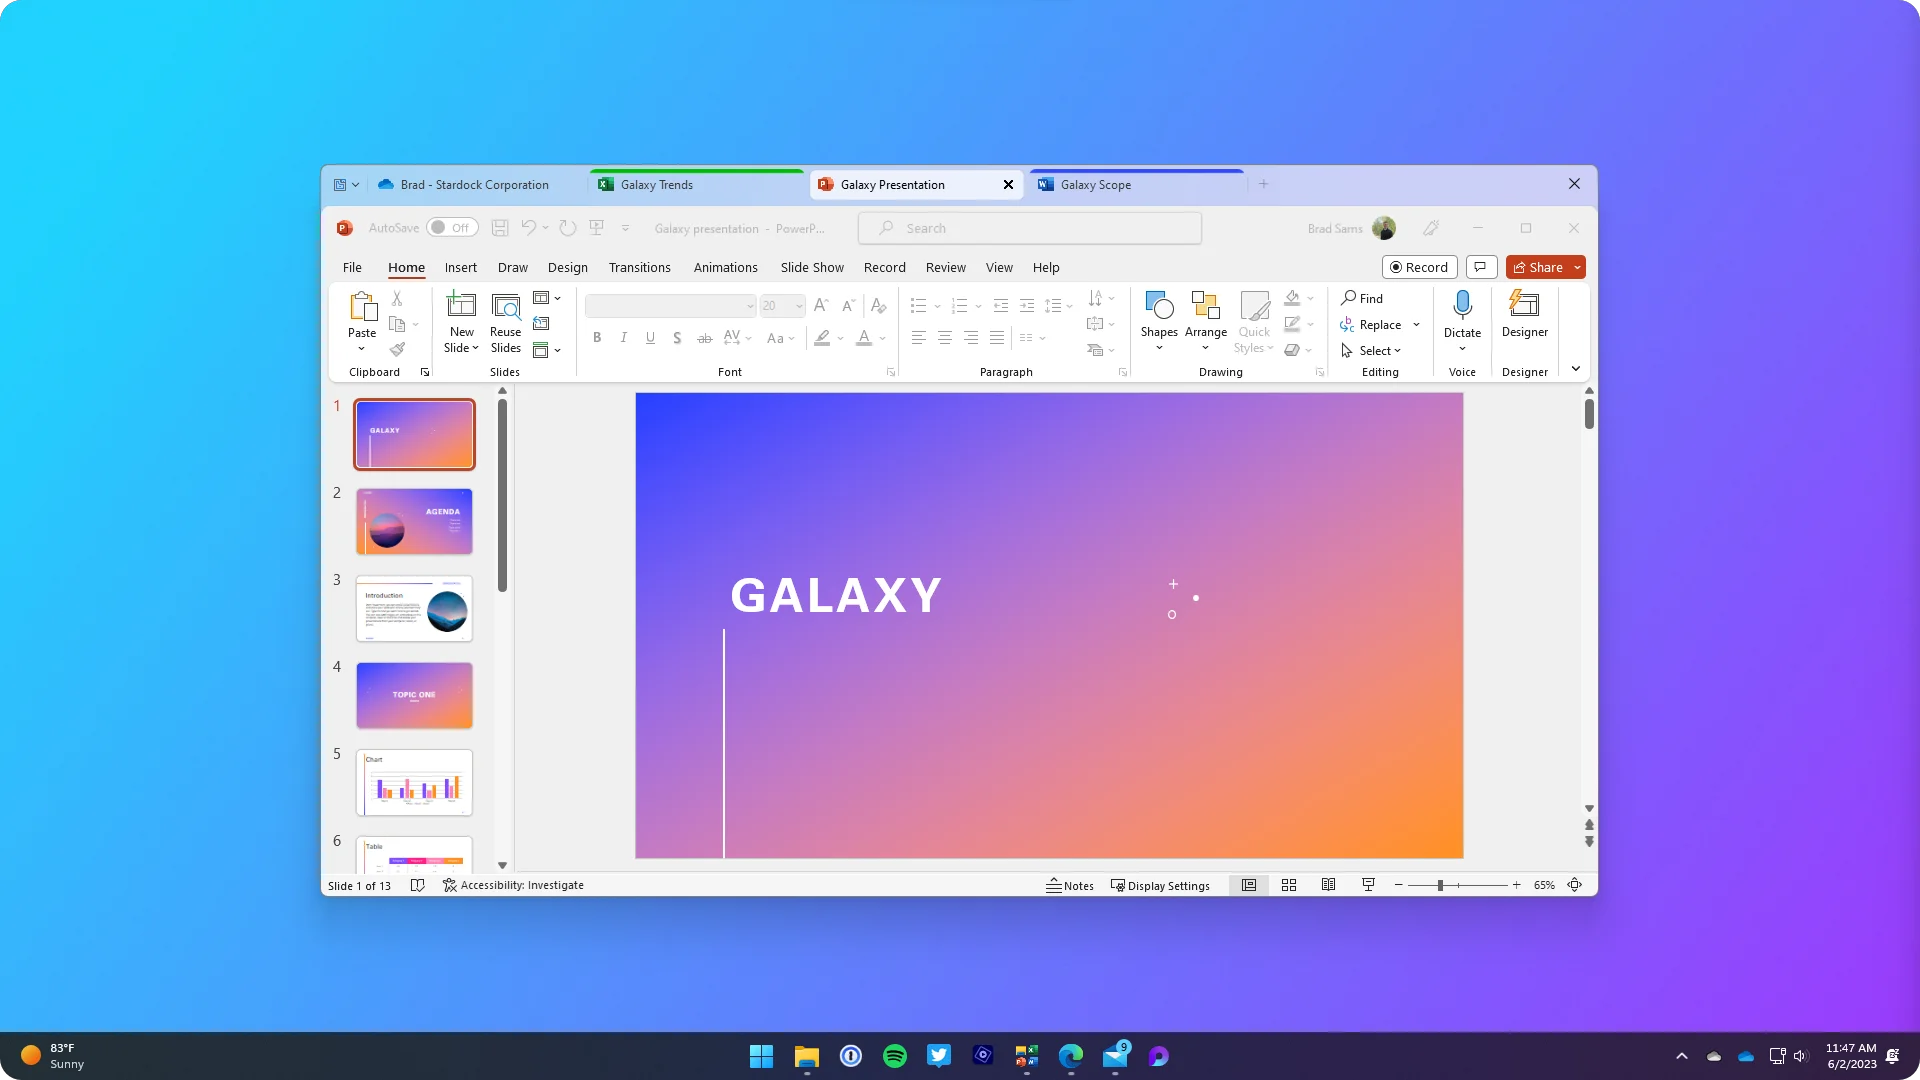Screen dimensions: 1920x1080
Task: Open the Animations ribbon tab
Action: click(x=725, y=267)
